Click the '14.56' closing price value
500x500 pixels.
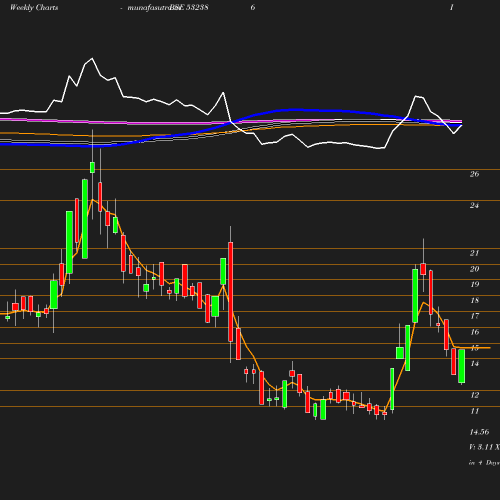479,432
